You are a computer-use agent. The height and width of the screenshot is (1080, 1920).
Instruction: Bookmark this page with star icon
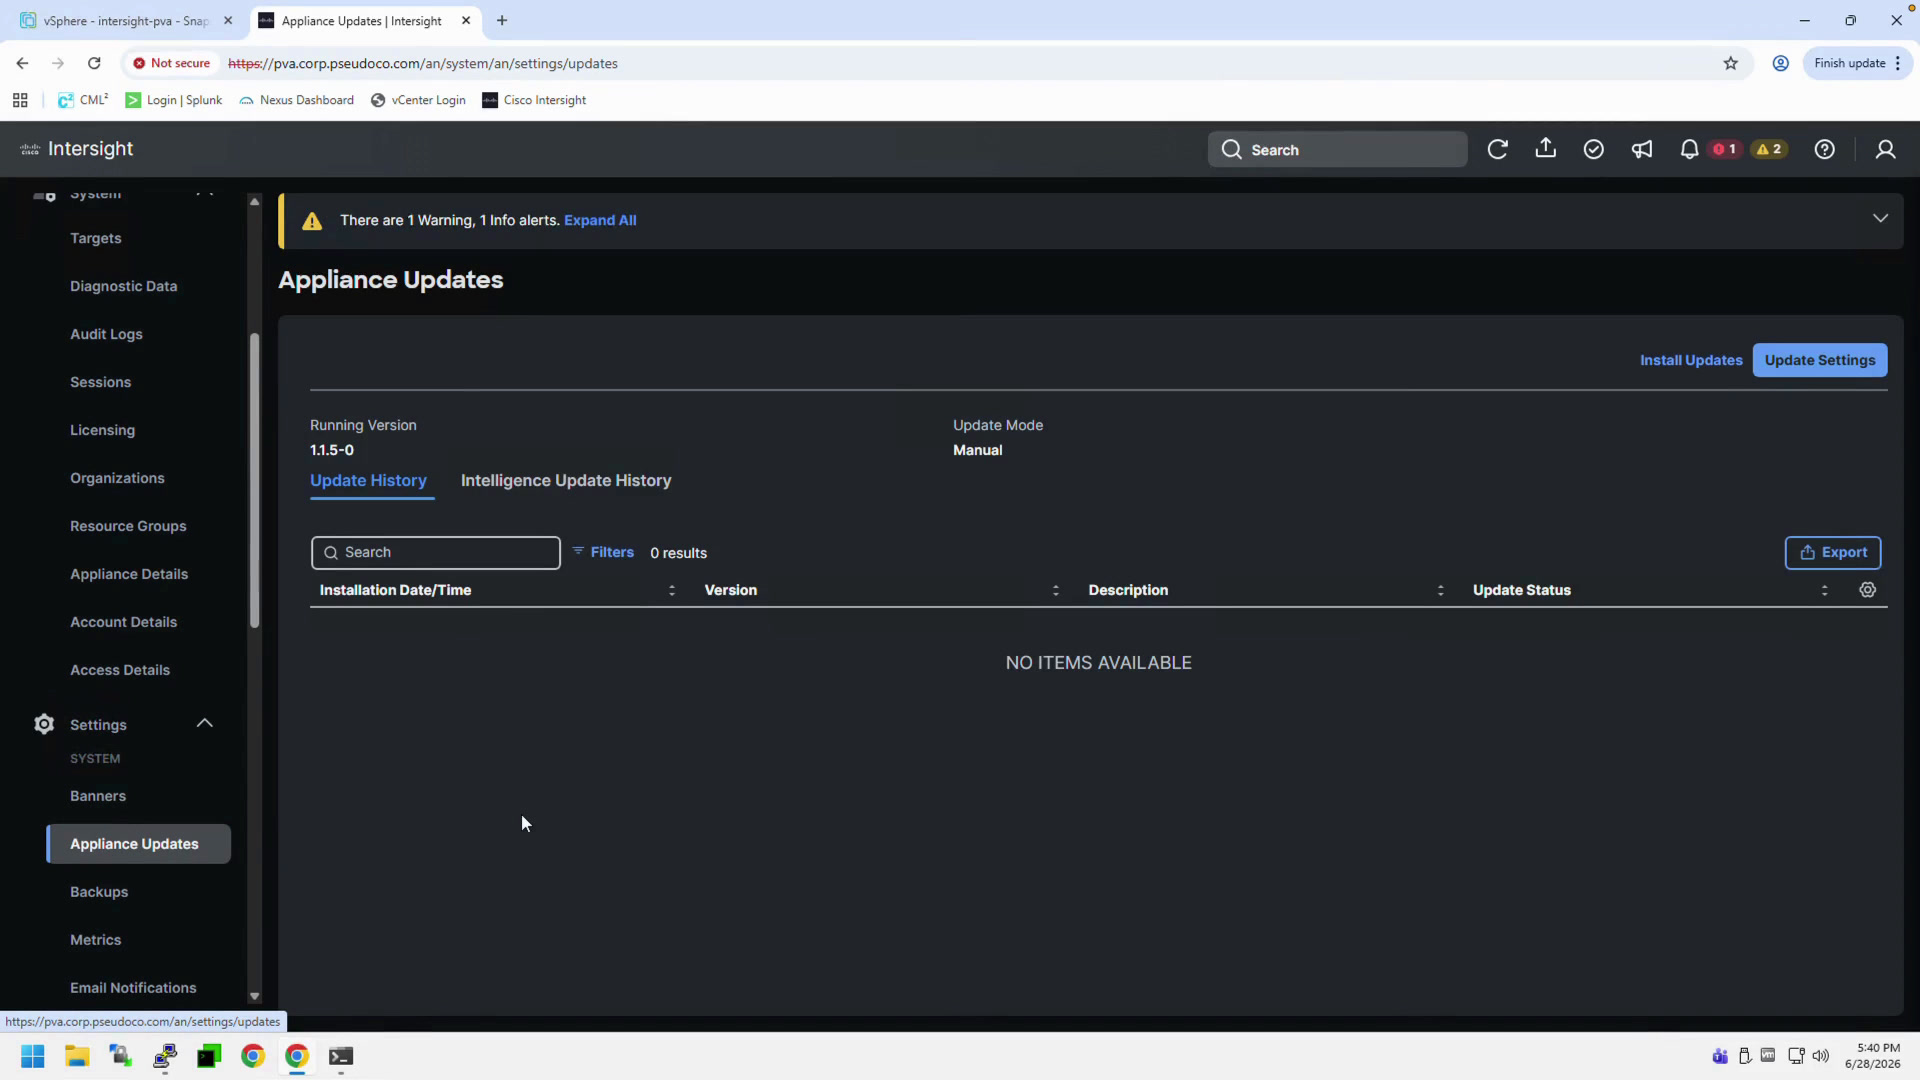click(x=1731, y=63)
